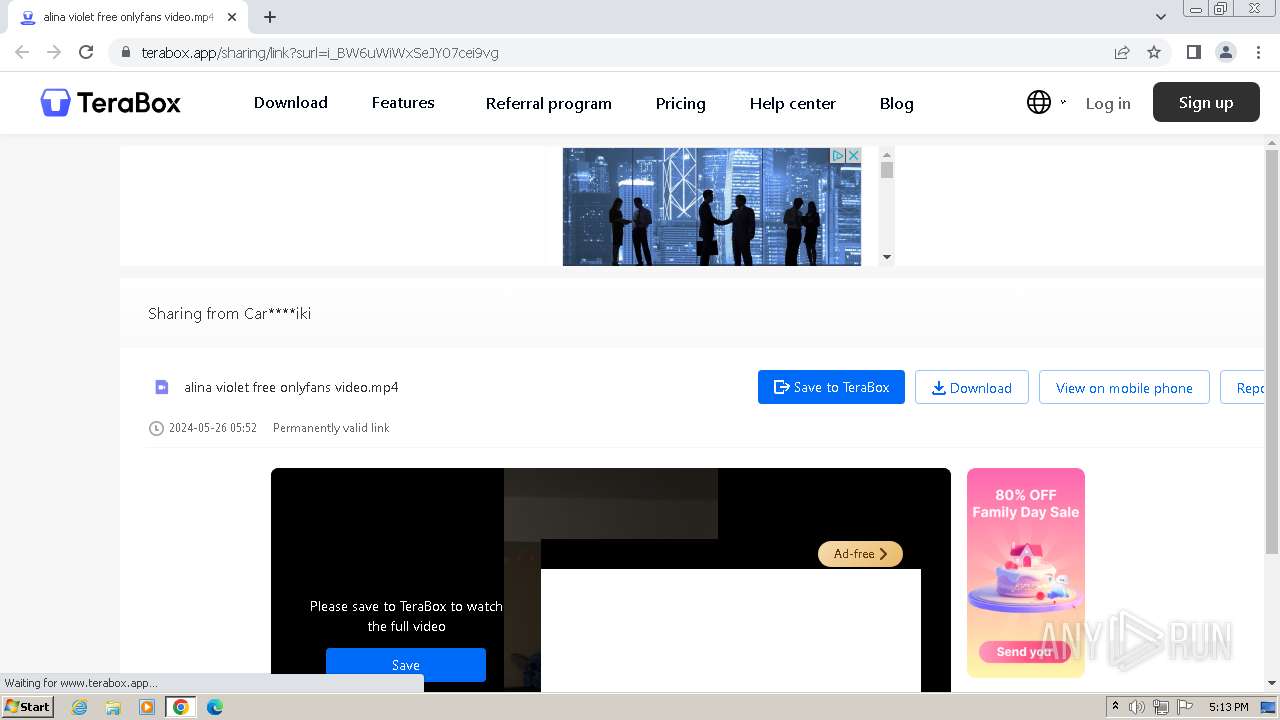Viewport: 1280px width, 720px height.
Task: Go back to previous page
Action: coord(22,52)
